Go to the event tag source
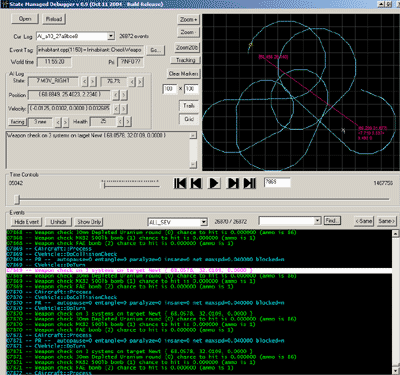This screenshot has width=400, height=375. (155, 50)
